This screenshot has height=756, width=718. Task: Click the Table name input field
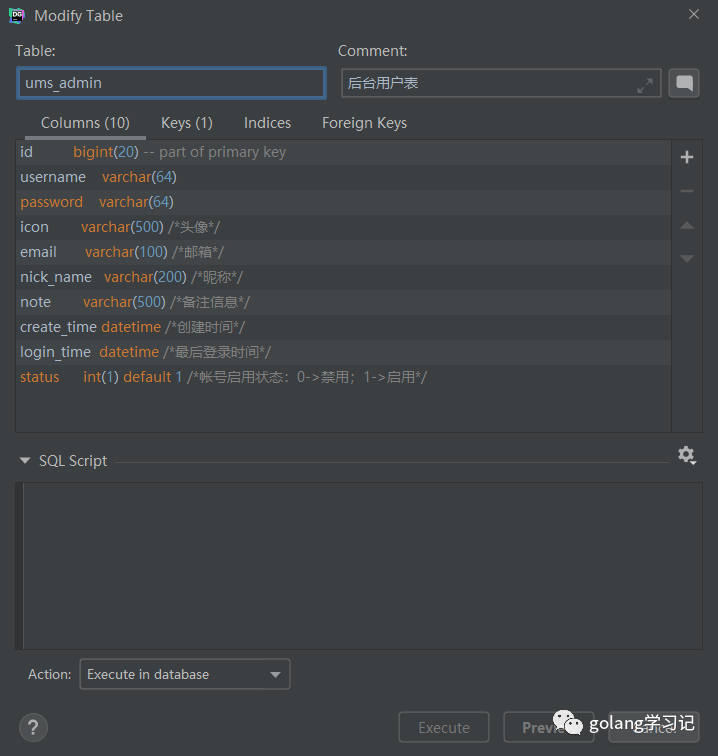coord(170,83)
